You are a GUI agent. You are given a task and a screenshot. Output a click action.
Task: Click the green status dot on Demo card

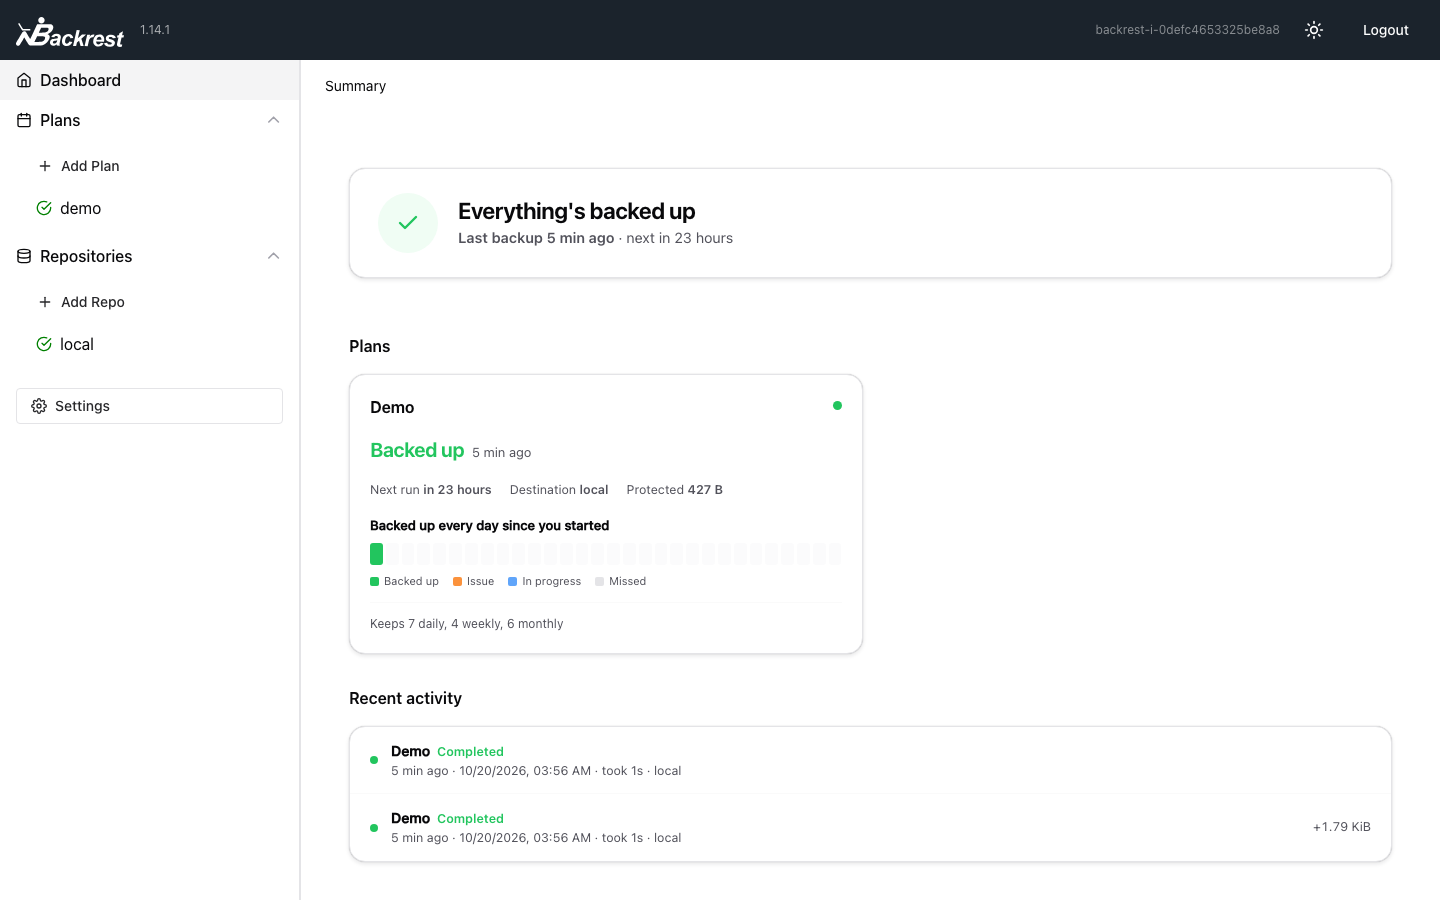point(837,405)
